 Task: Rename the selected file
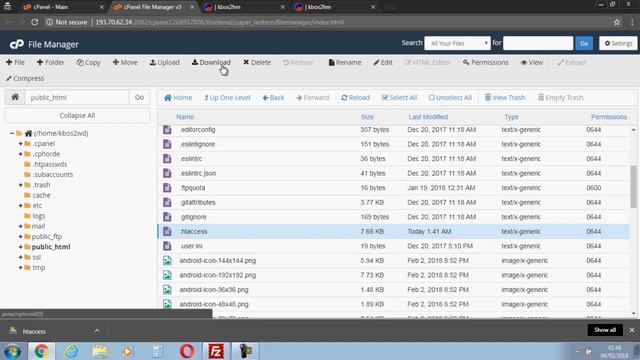tap(345, 62)
